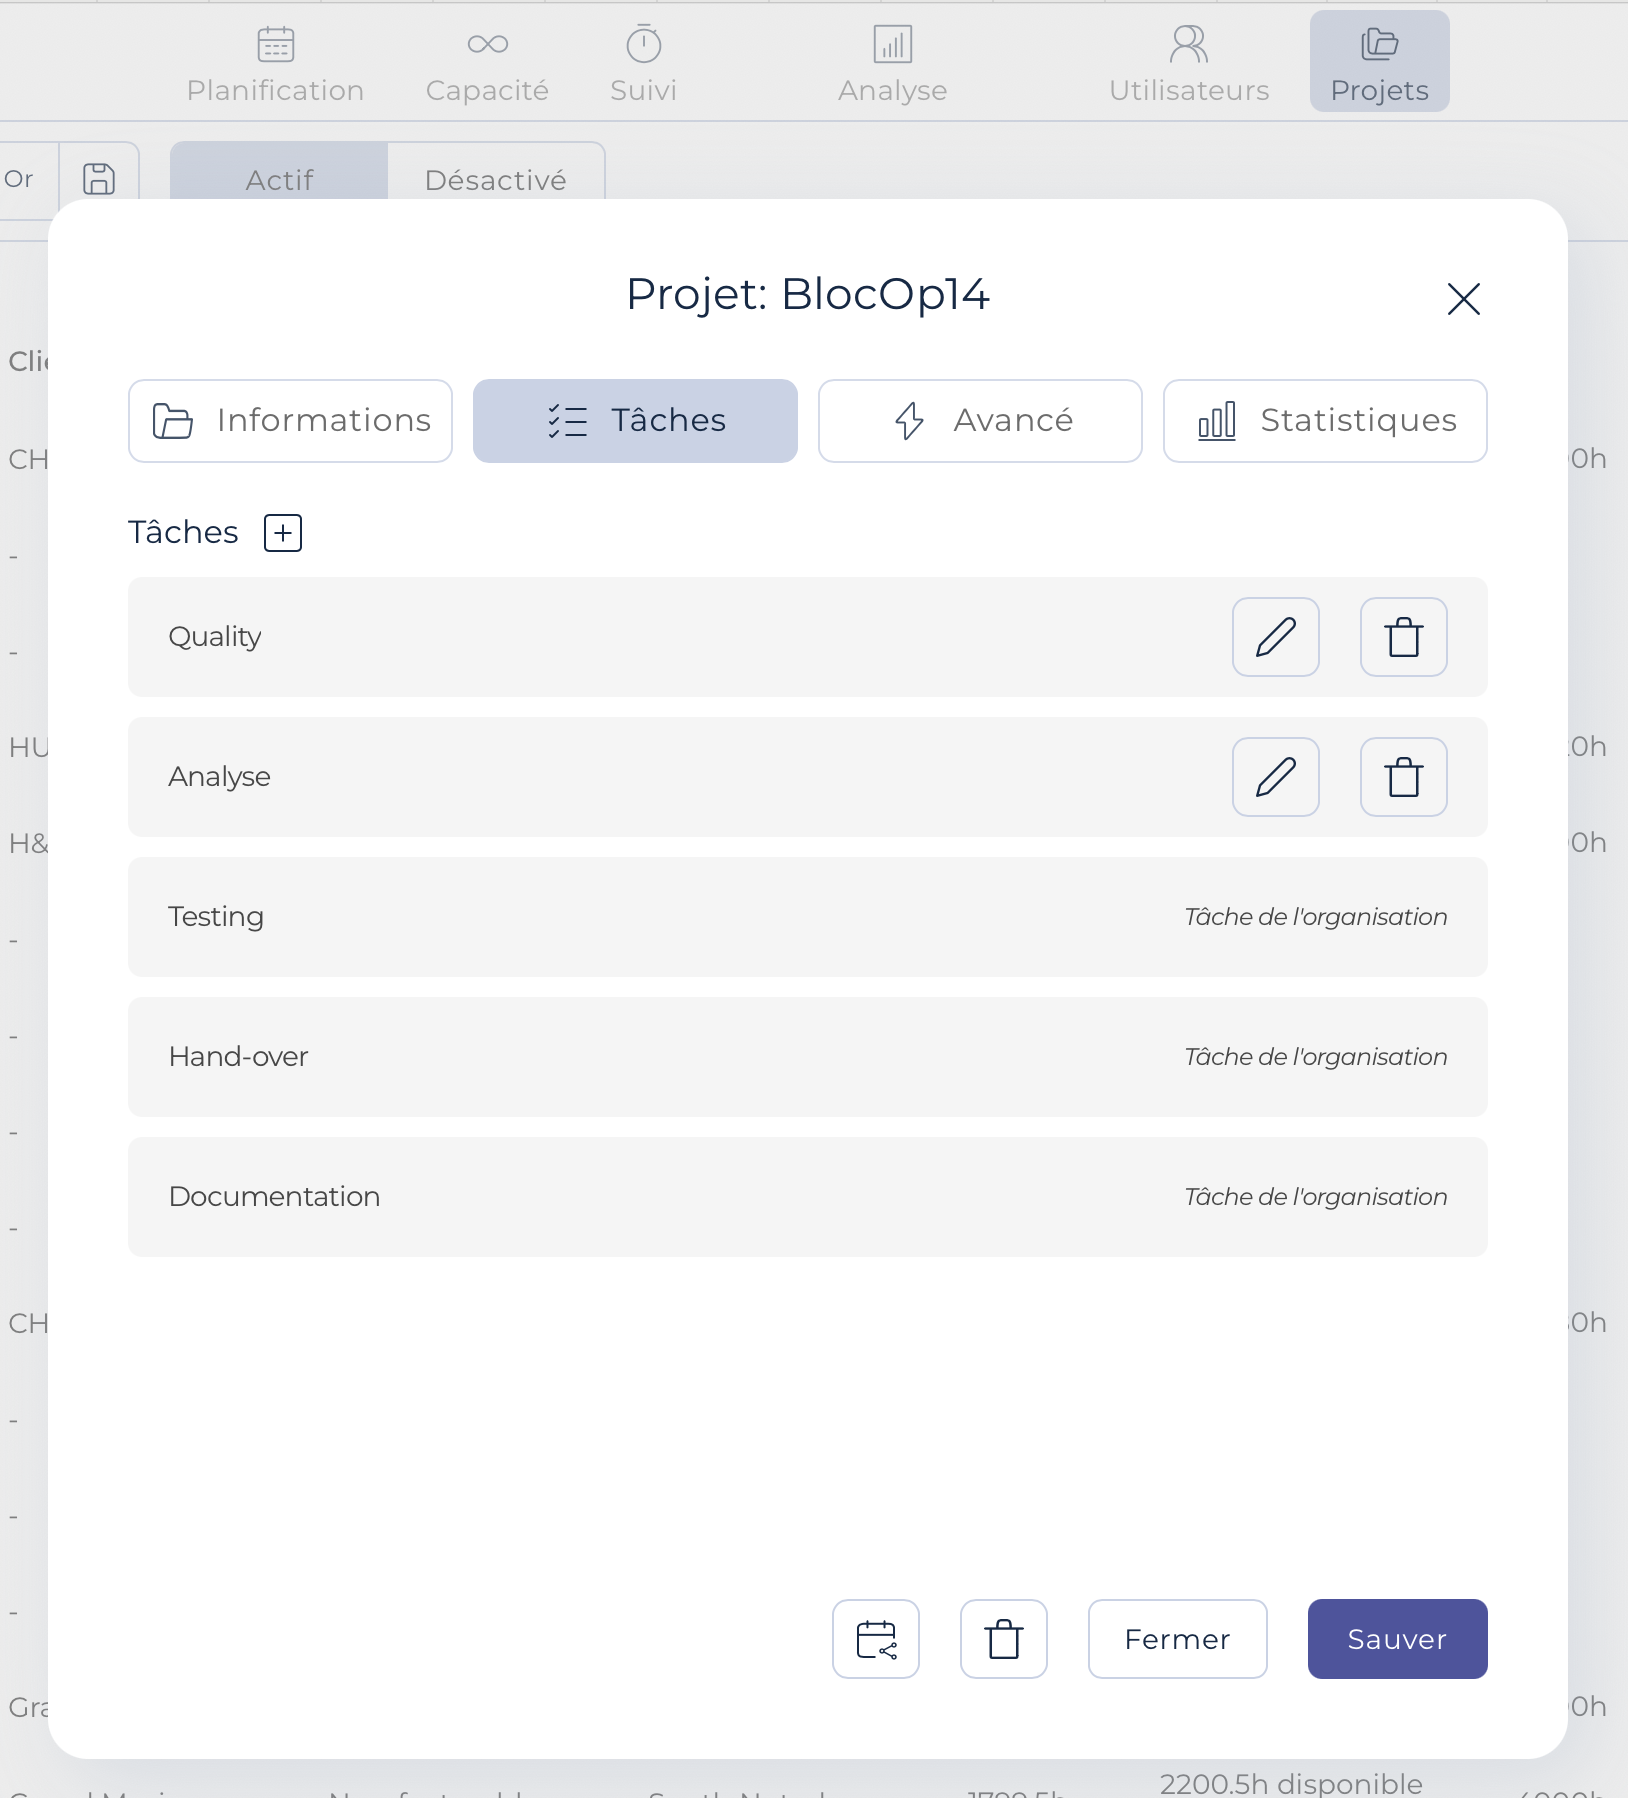Show the Statistiques tab
This screenshot has width=1628, height=1798.
[x=1325, y=421]
